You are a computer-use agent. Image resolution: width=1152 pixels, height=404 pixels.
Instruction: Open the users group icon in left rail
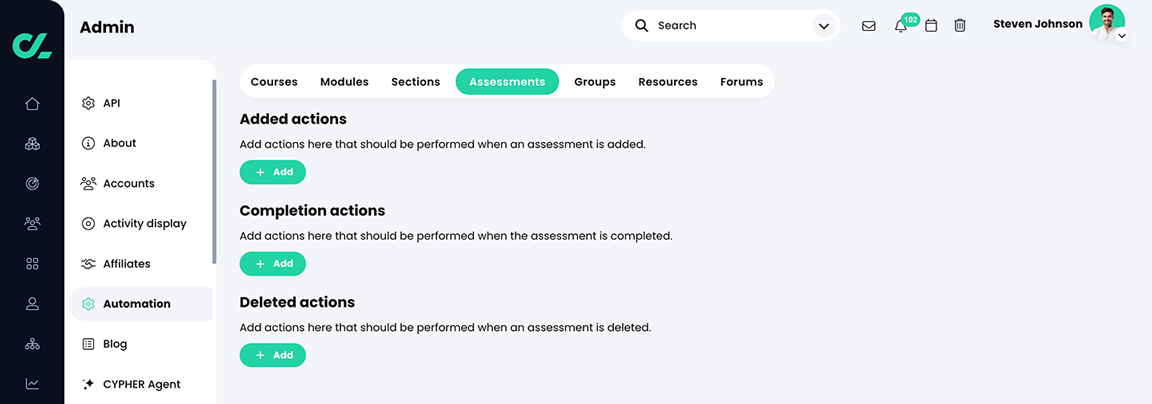[x=32, y=223]
